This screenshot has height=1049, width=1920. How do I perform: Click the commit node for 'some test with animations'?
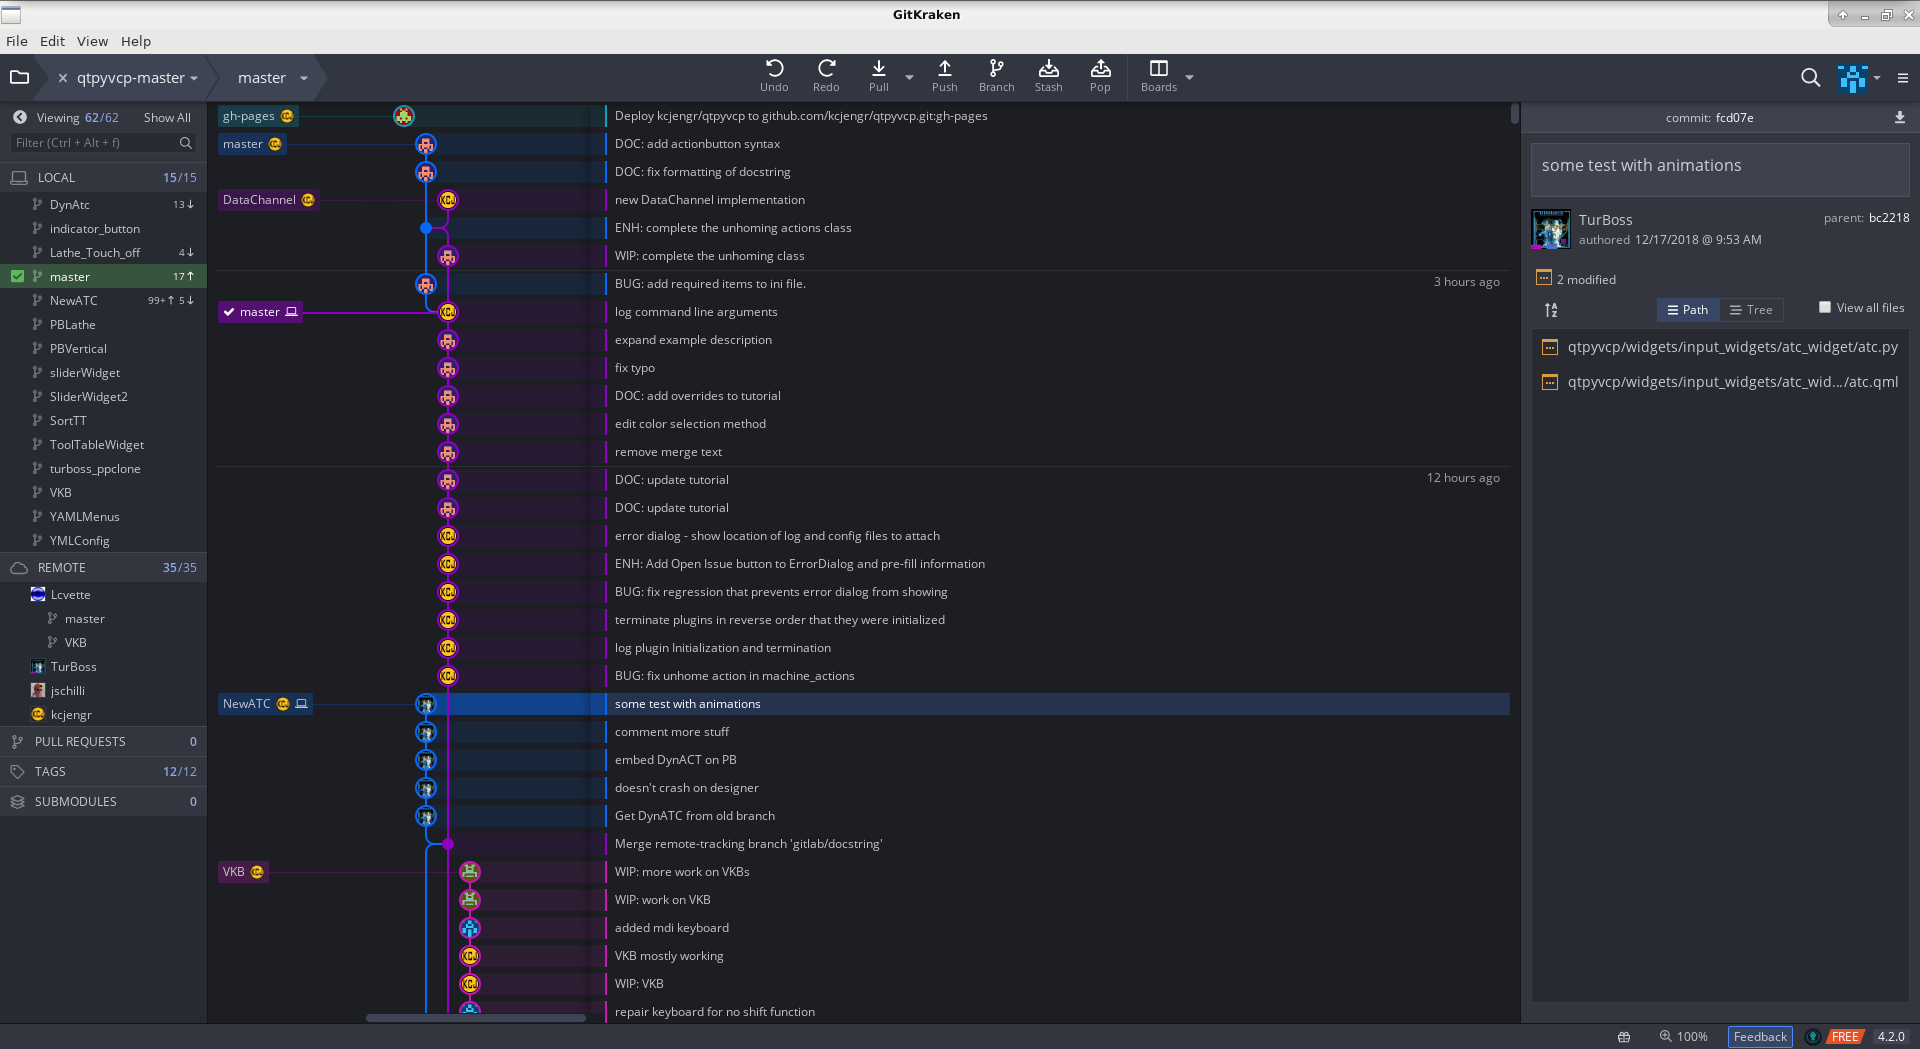[426, 704]
